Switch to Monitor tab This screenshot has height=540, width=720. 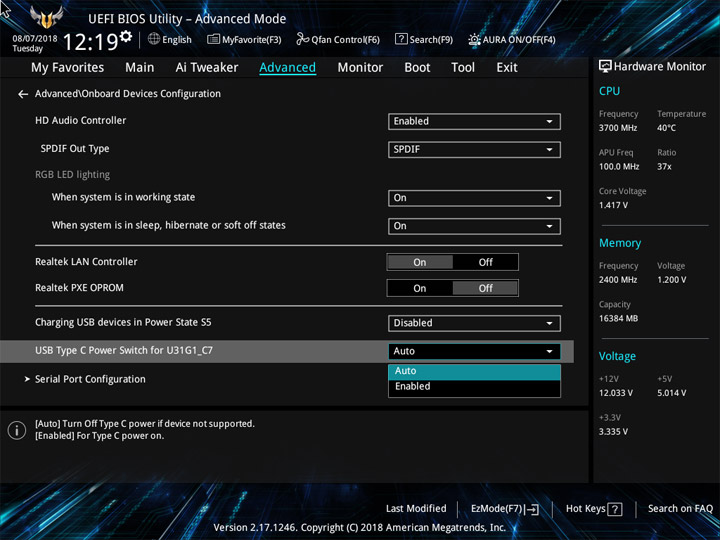360,68
